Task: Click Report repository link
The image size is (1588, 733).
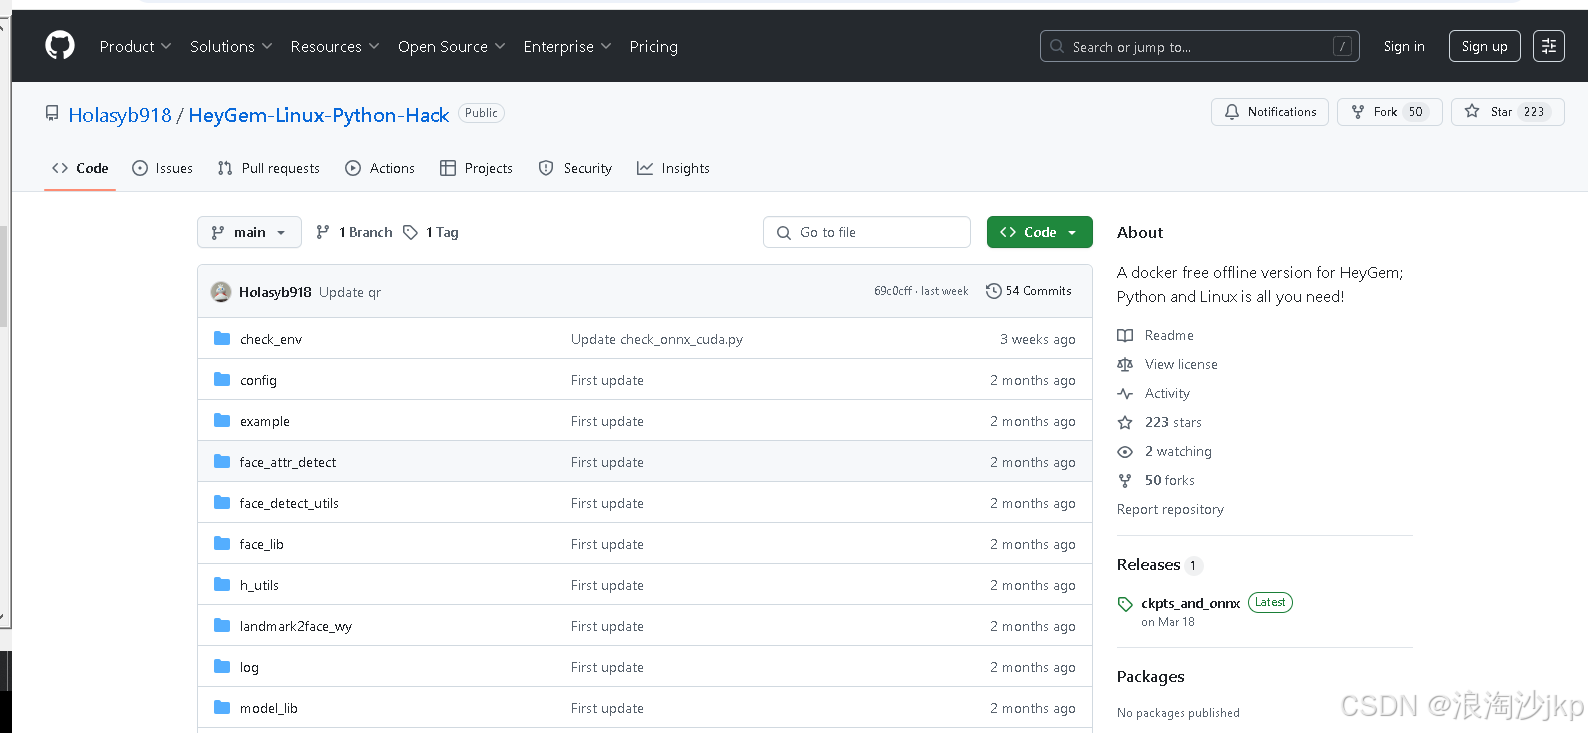Action: pyautogui.click(x=1170, y=509)
